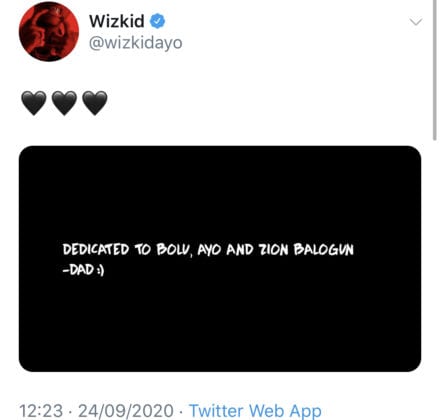Open Wizkid's red profile avatar
440x420 pixels.
(49, 31)
